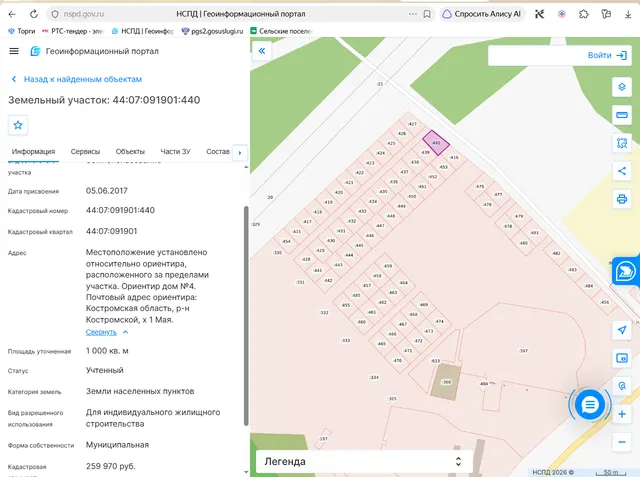
Task: Click Войти login button
Action: pos(607,55)
